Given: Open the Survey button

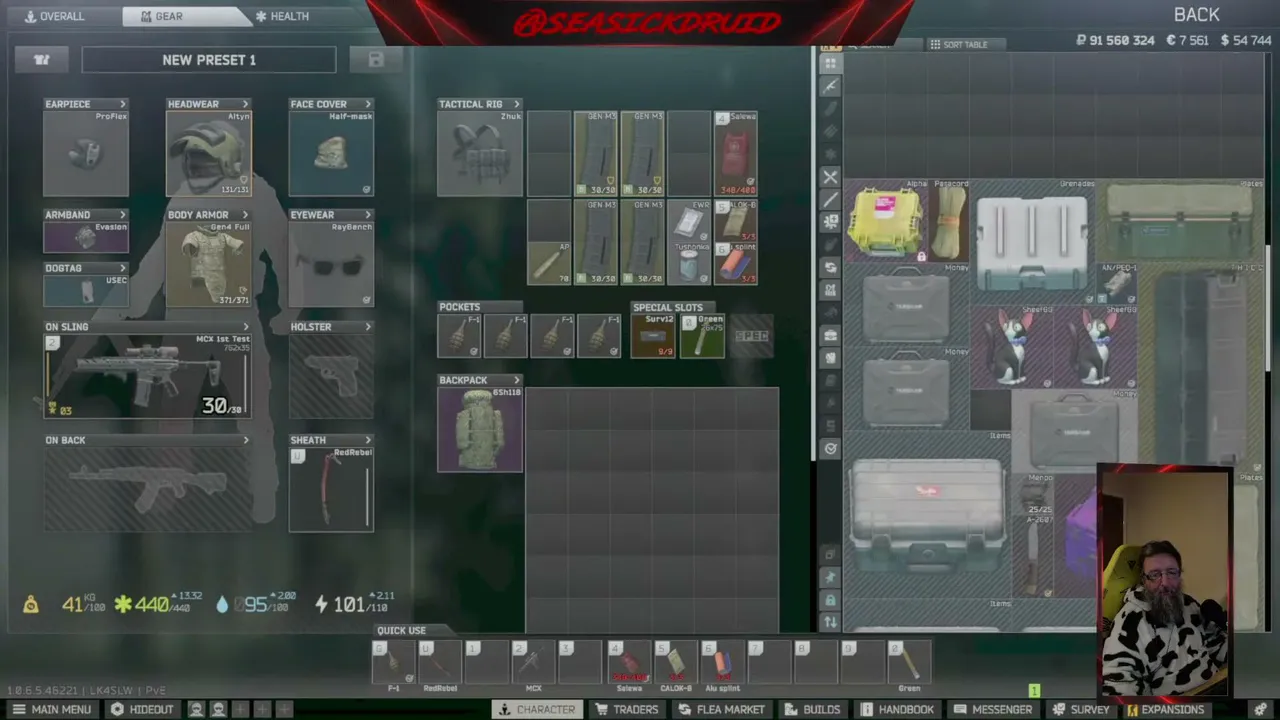Looking at the screenshot, I should tap(1080, 709).
